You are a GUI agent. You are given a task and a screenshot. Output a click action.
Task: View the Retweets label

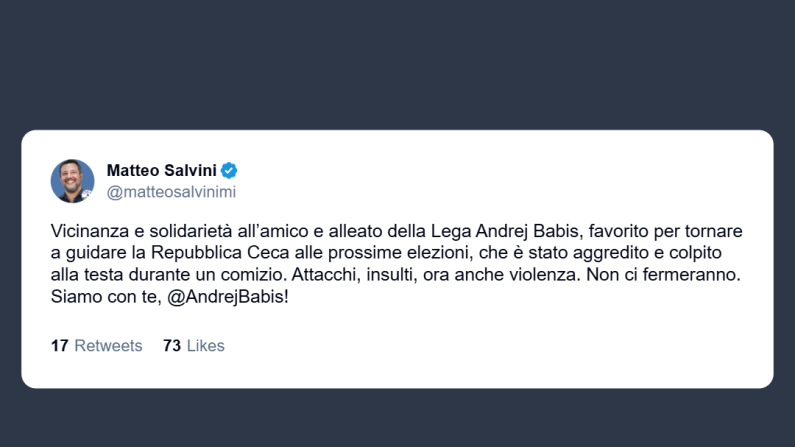coord(108,346)
